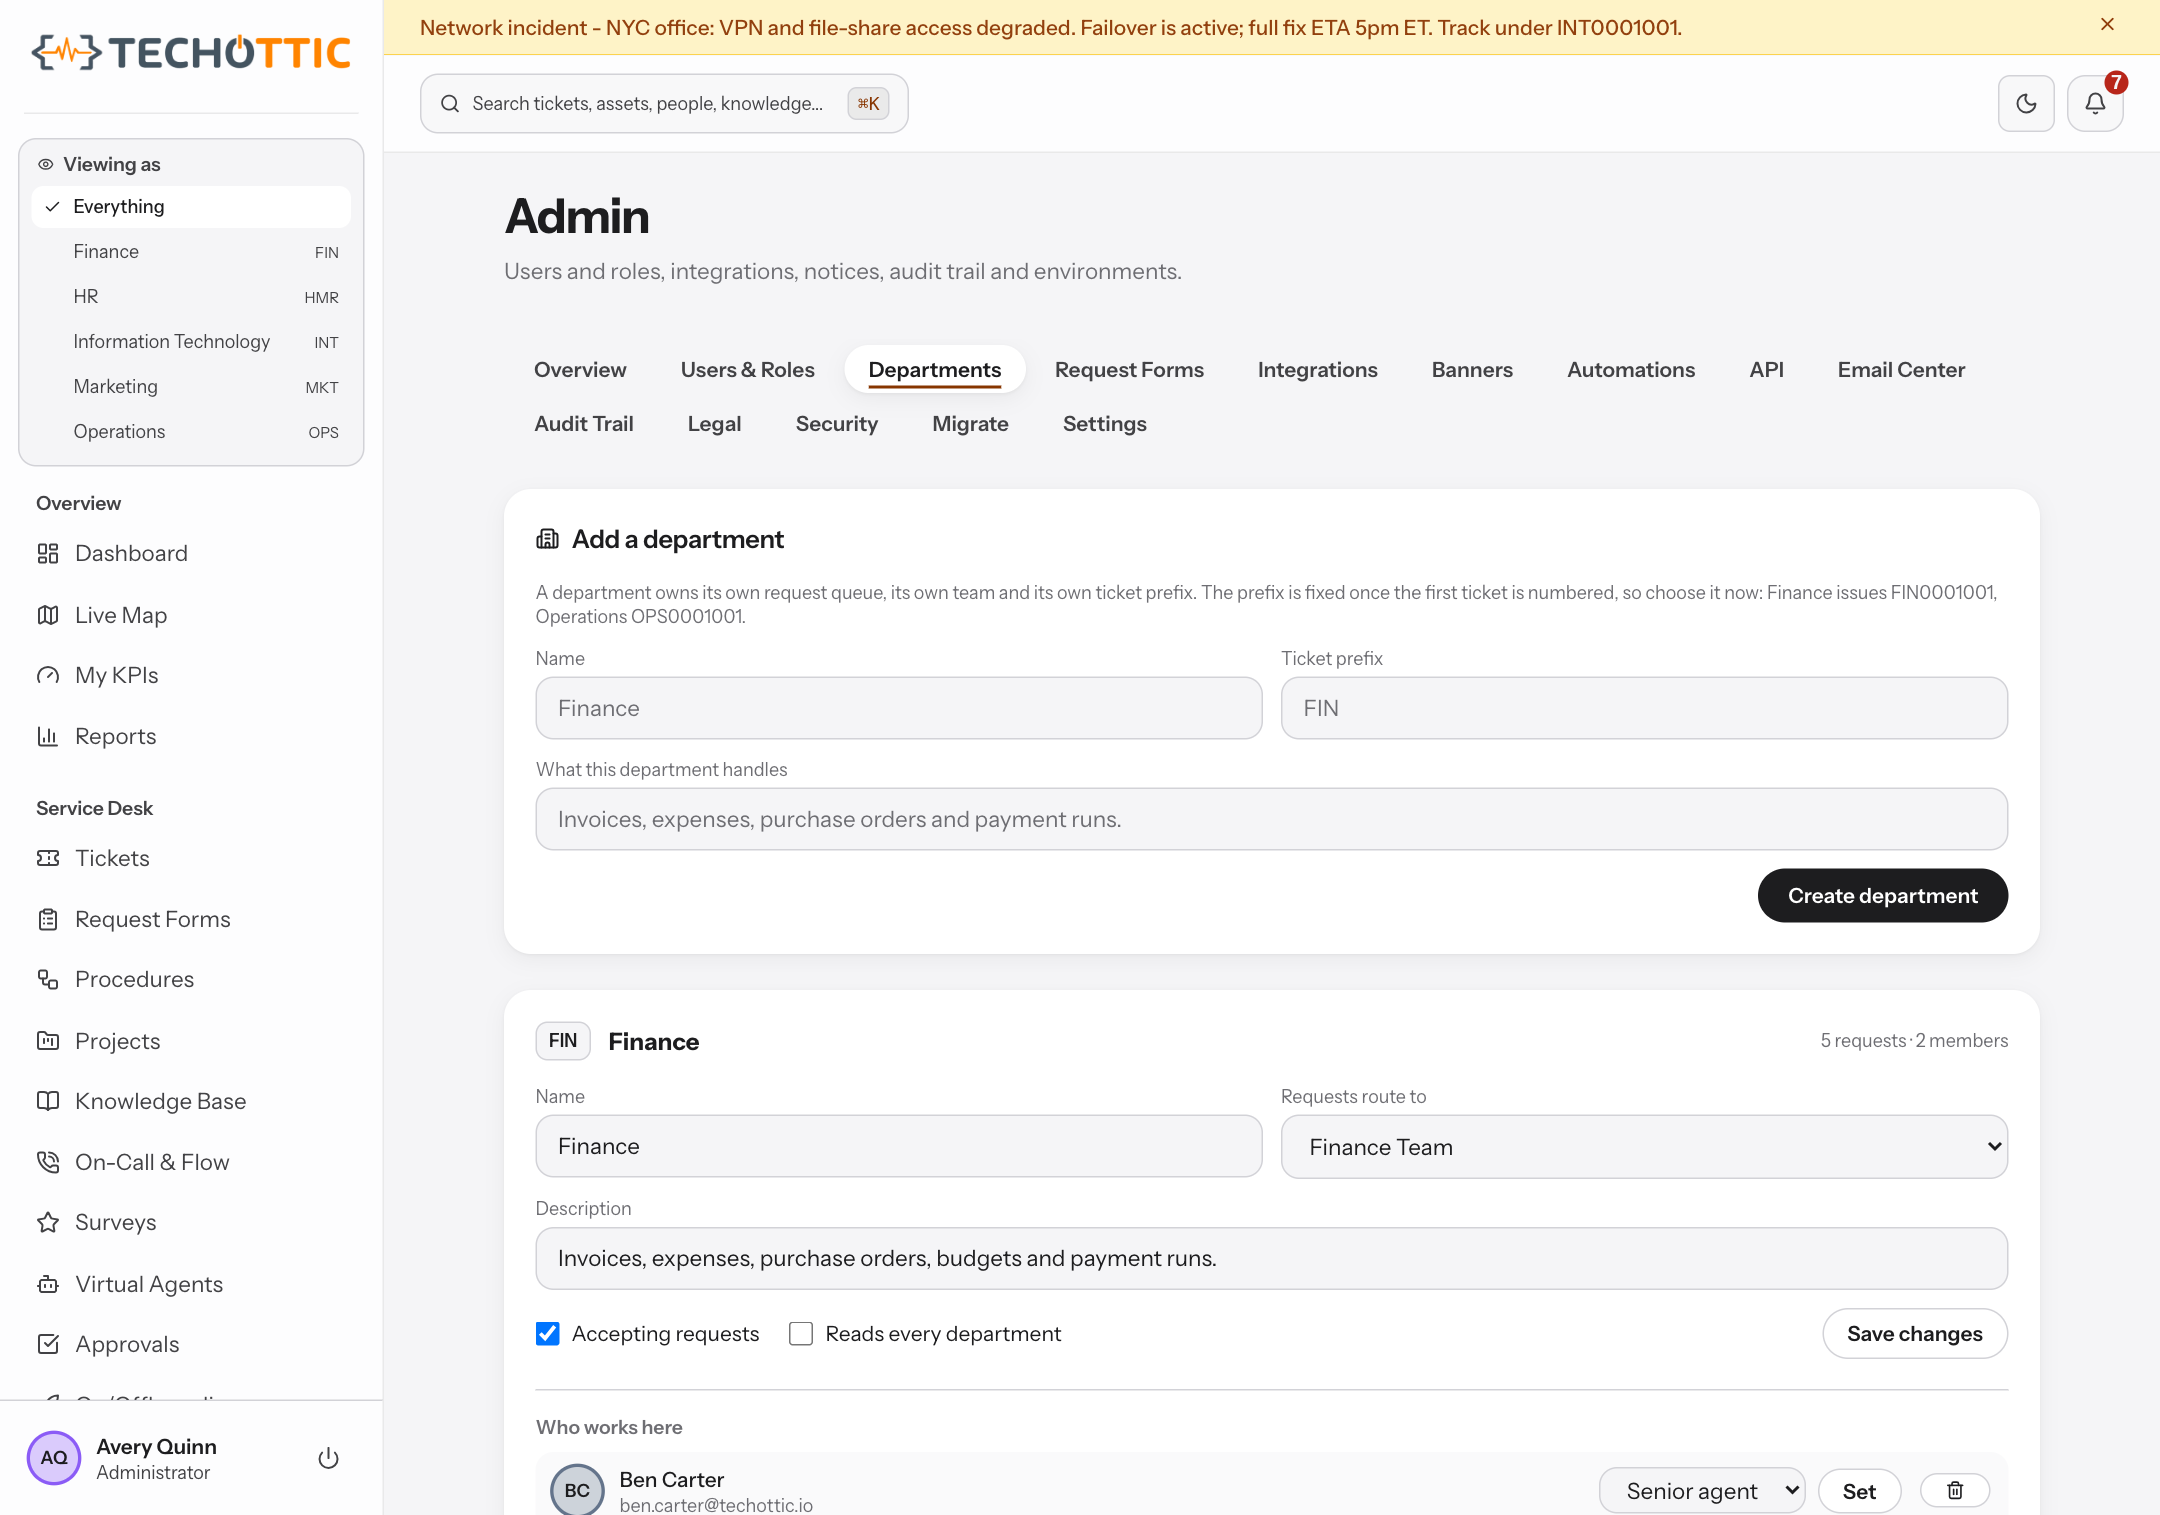Open On-Call & Flow phone icon
Image resolution: width=2160 pixels, height=1515 pixels.
pyautogui.click(x=48, y=1162)
